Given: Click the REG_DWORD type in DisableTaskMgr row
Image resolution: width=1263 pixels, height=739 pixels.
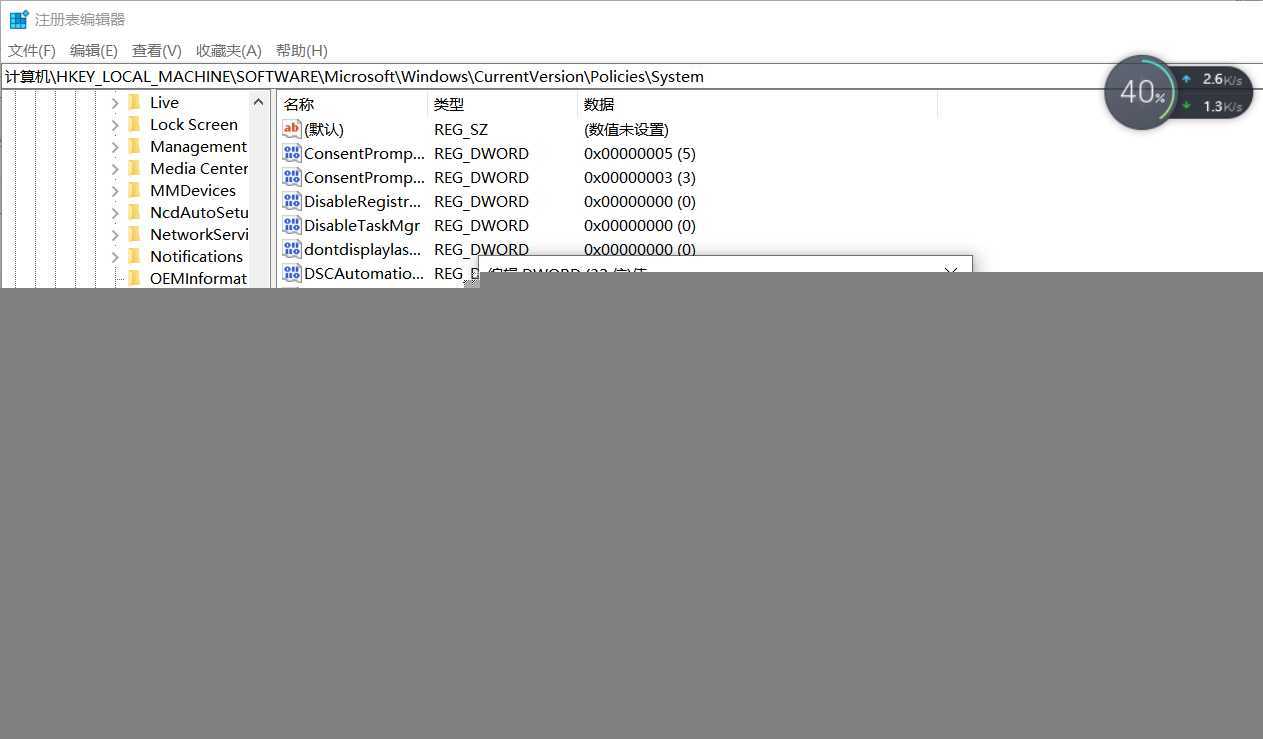Looking at the screenshot, I should click(x=481, y=225).
